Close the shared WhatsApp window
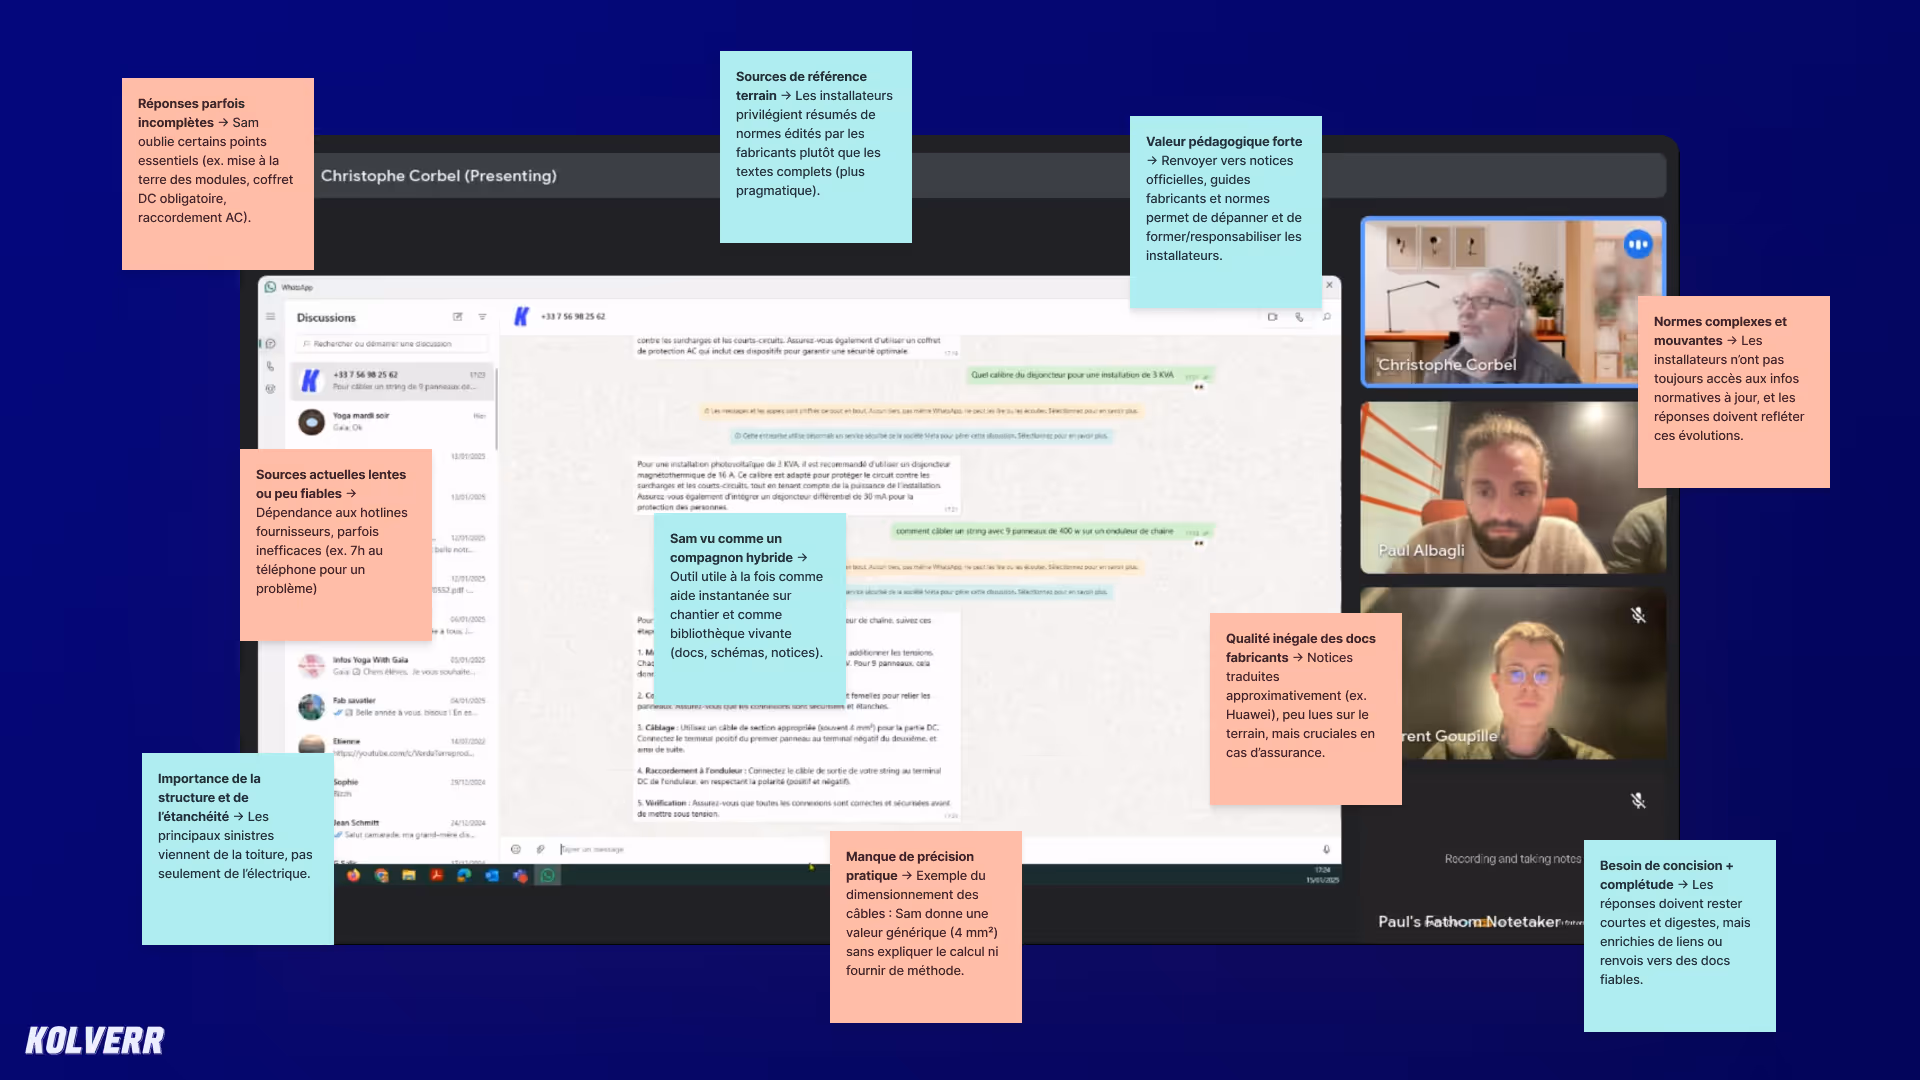Viewport: 1920px width, 1080px height. (1329, 286)
